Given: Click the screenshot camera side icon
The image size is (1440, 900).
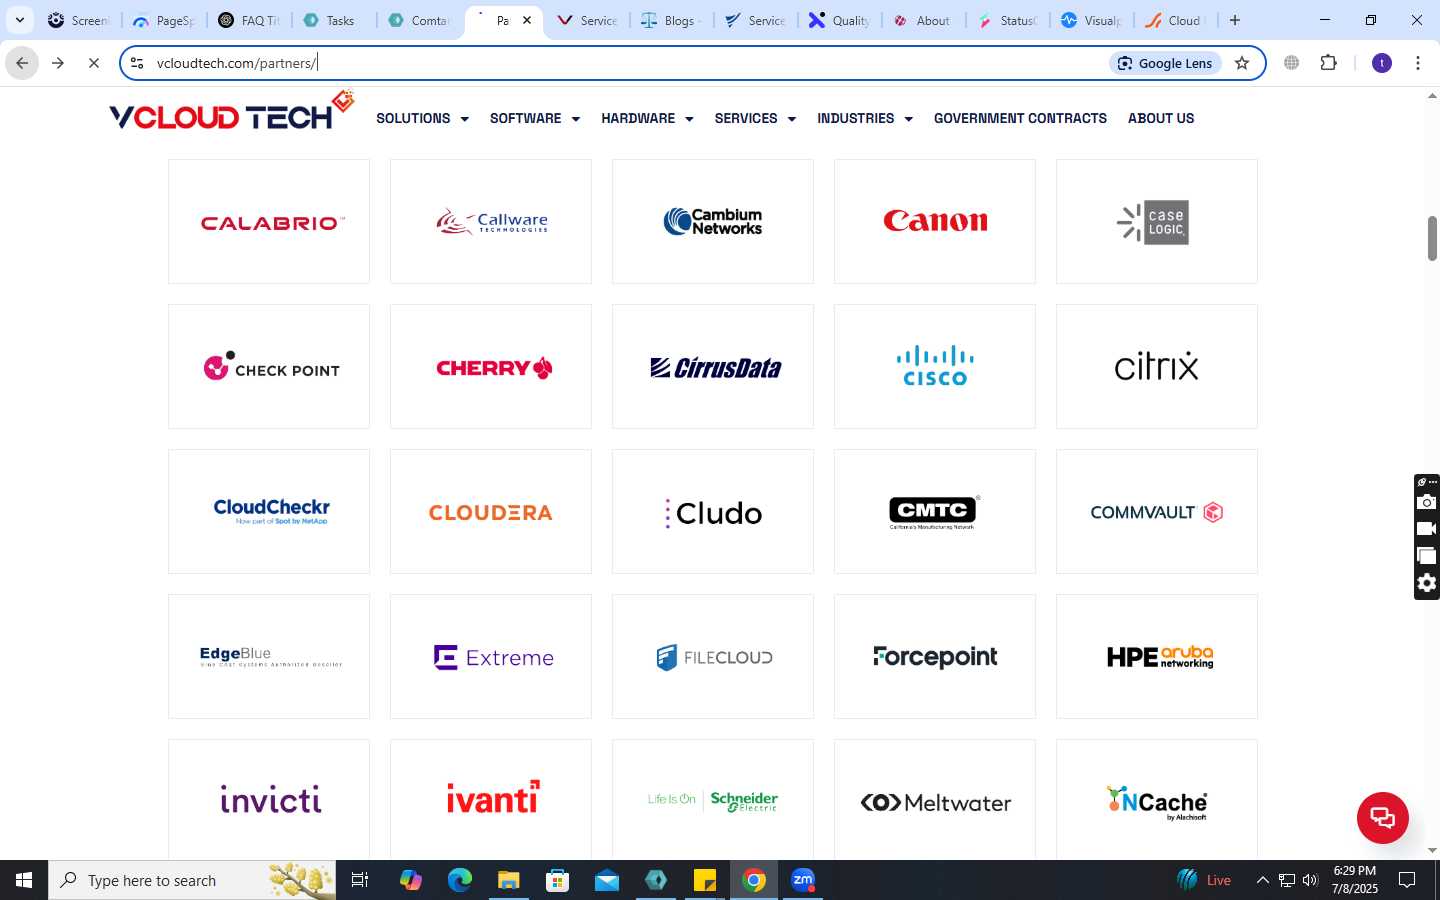Looking at the screenshot, I should 1427,502.
